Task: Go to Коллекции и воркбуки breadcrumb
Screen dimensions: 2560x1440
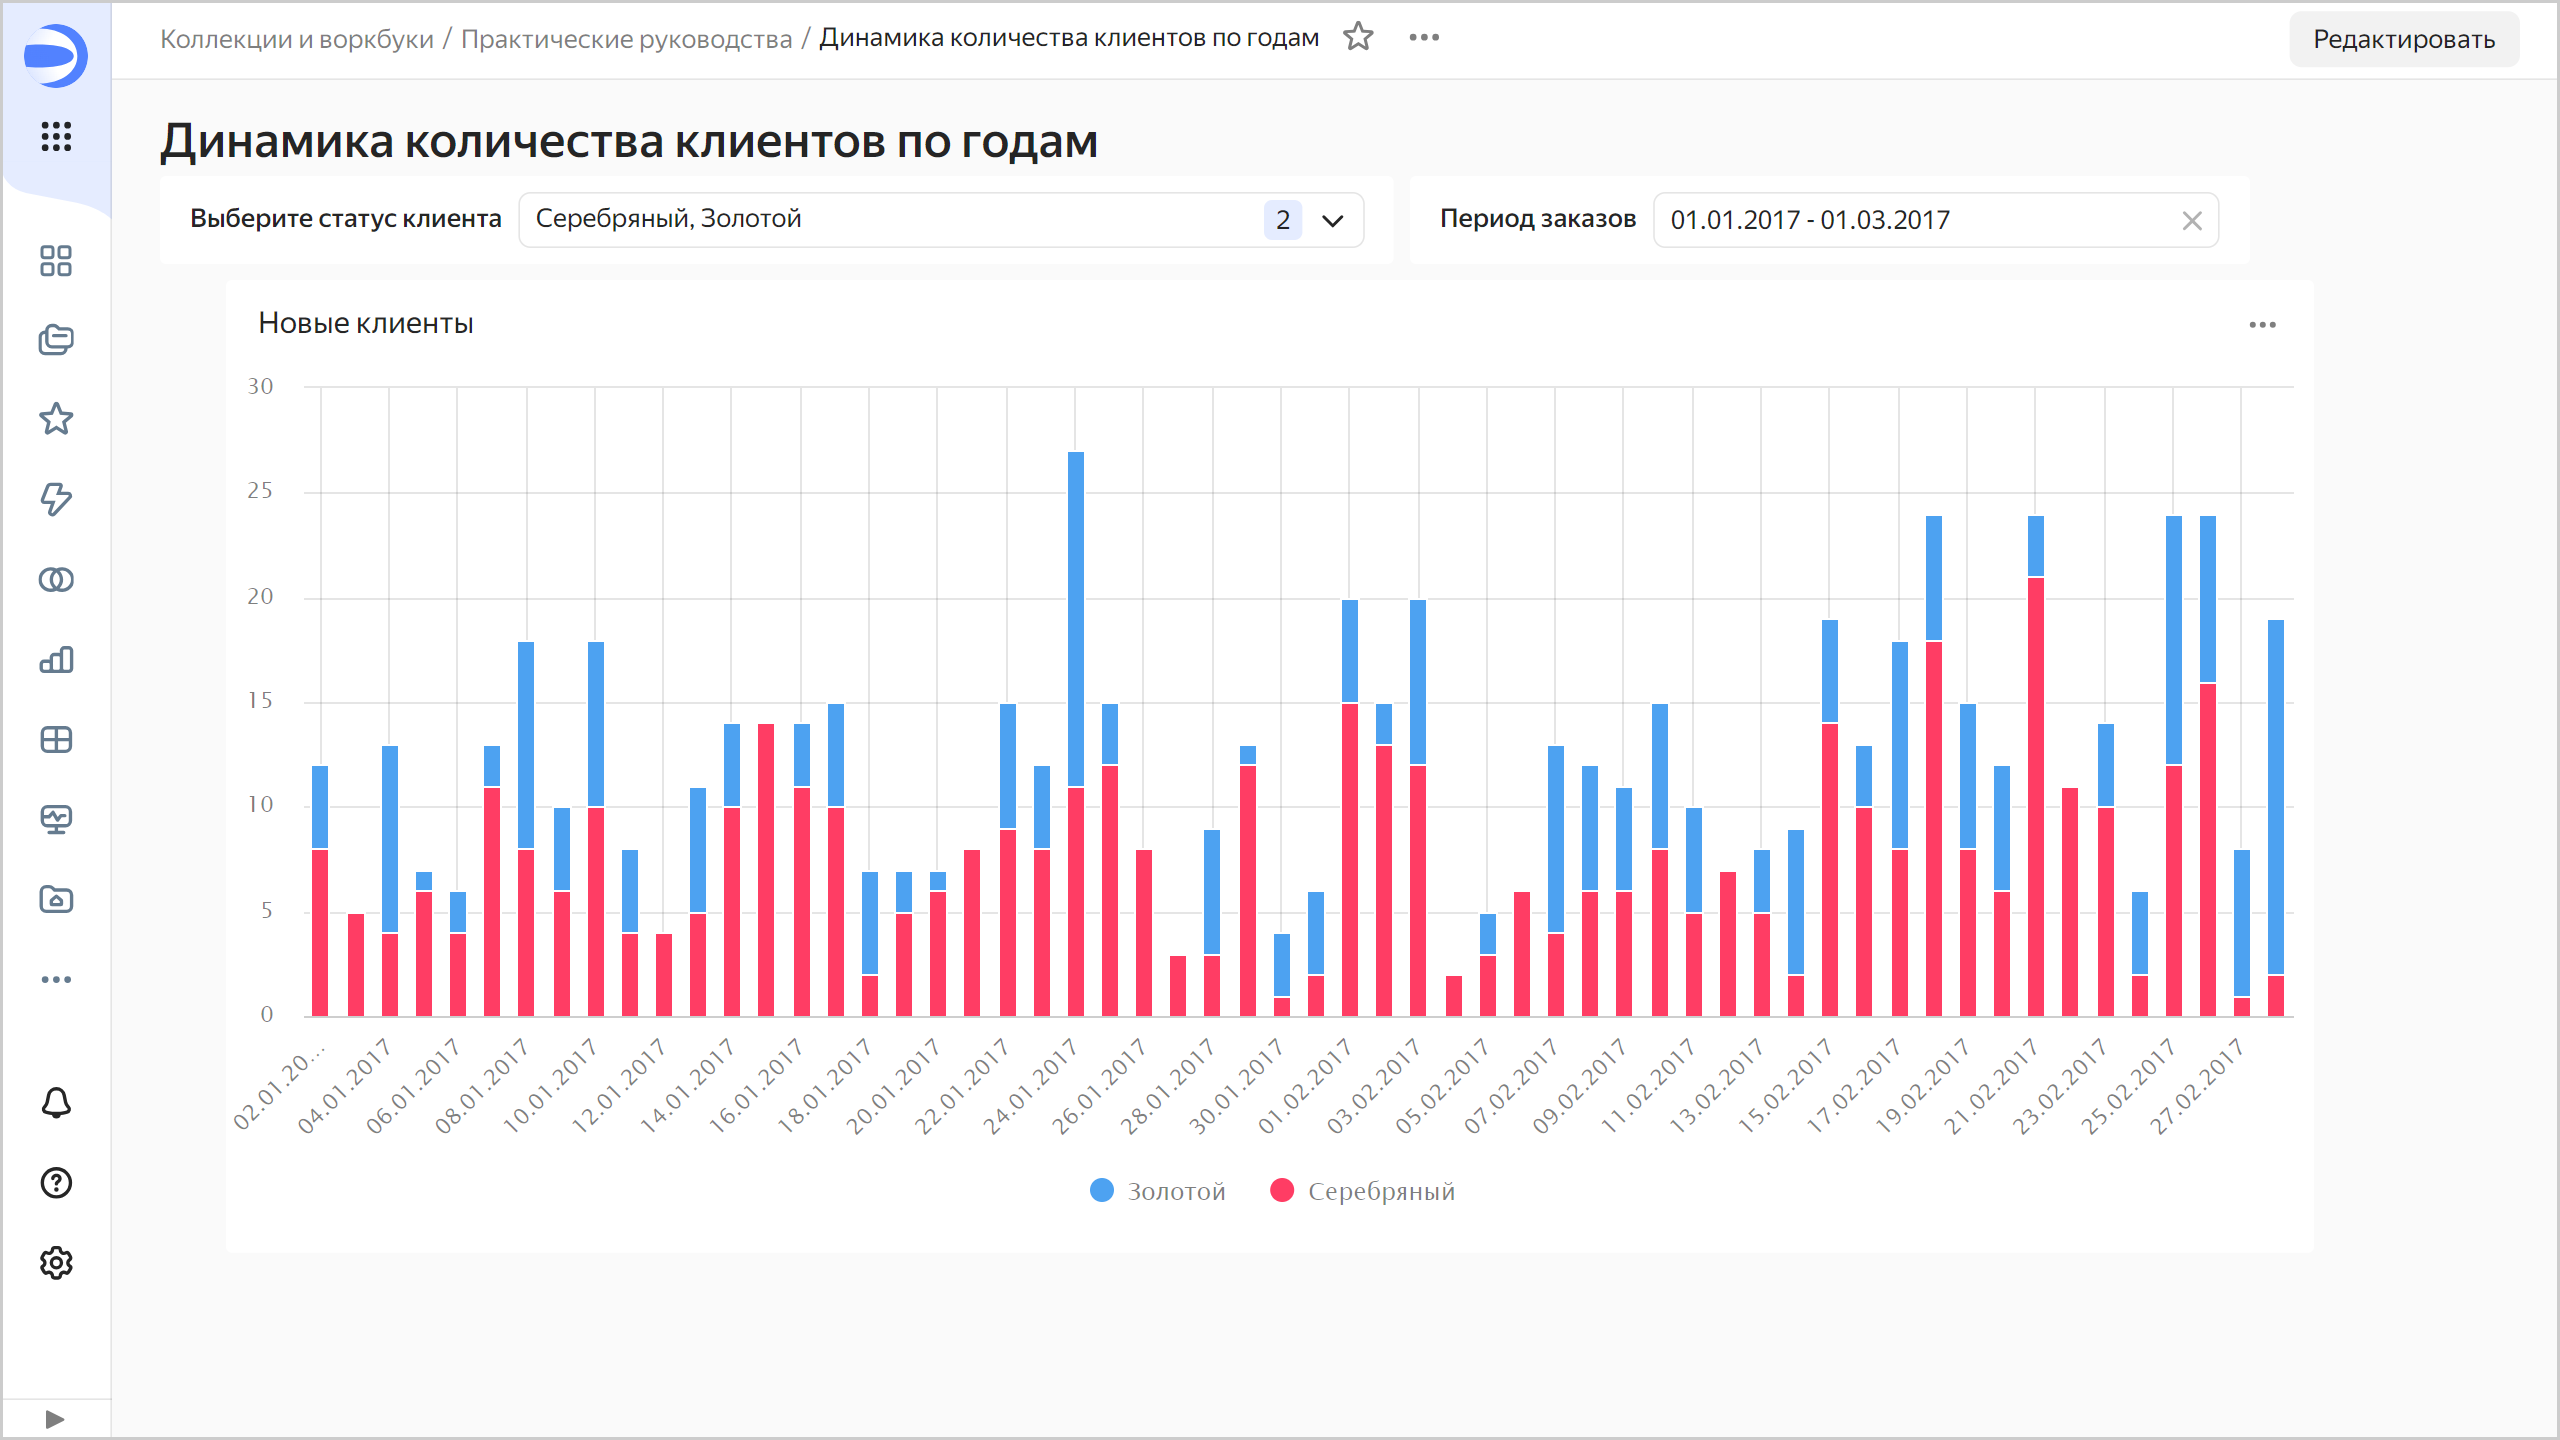Action: [x=296, y=39]
